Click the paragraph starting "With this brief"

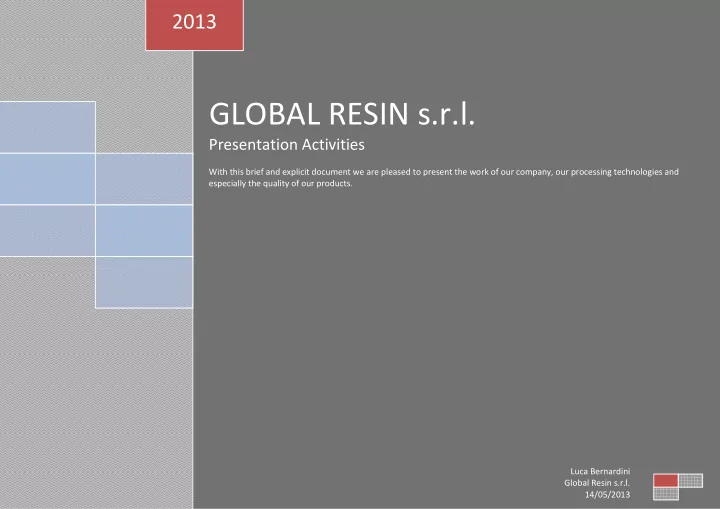[x=444, y=177]
